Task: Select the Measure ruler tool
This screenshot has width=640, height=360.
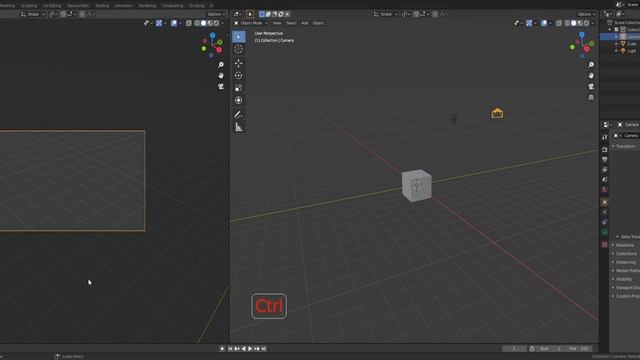Action: [x=239, y=127]
